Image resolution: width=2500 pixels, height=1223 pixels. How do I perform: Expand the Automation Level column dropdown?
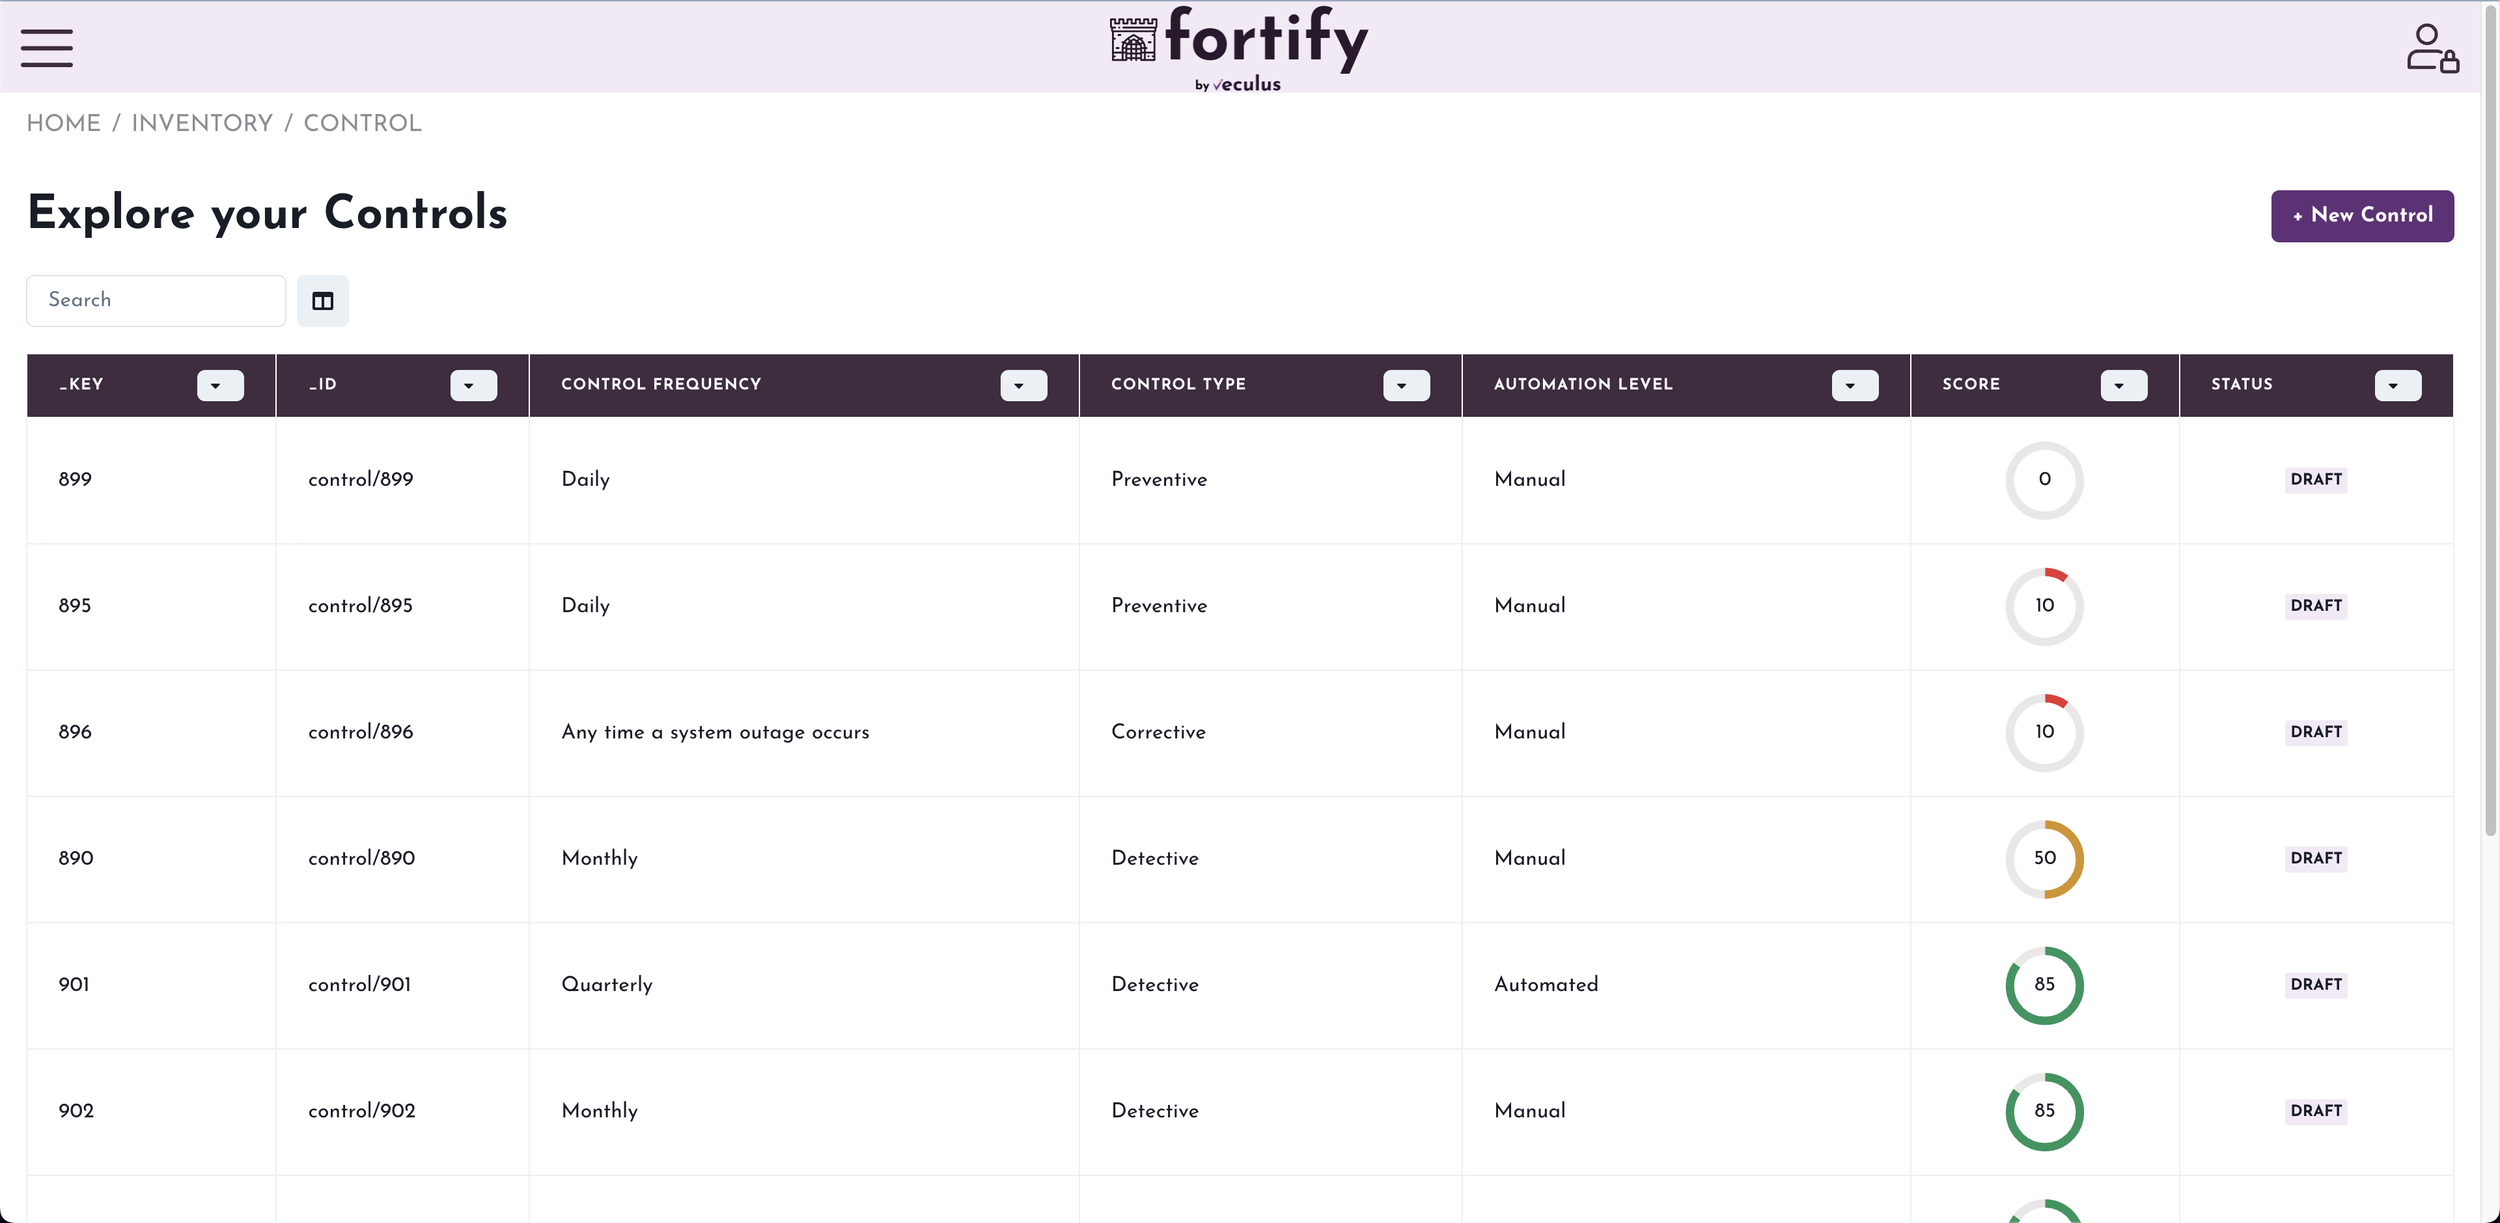1854,386
